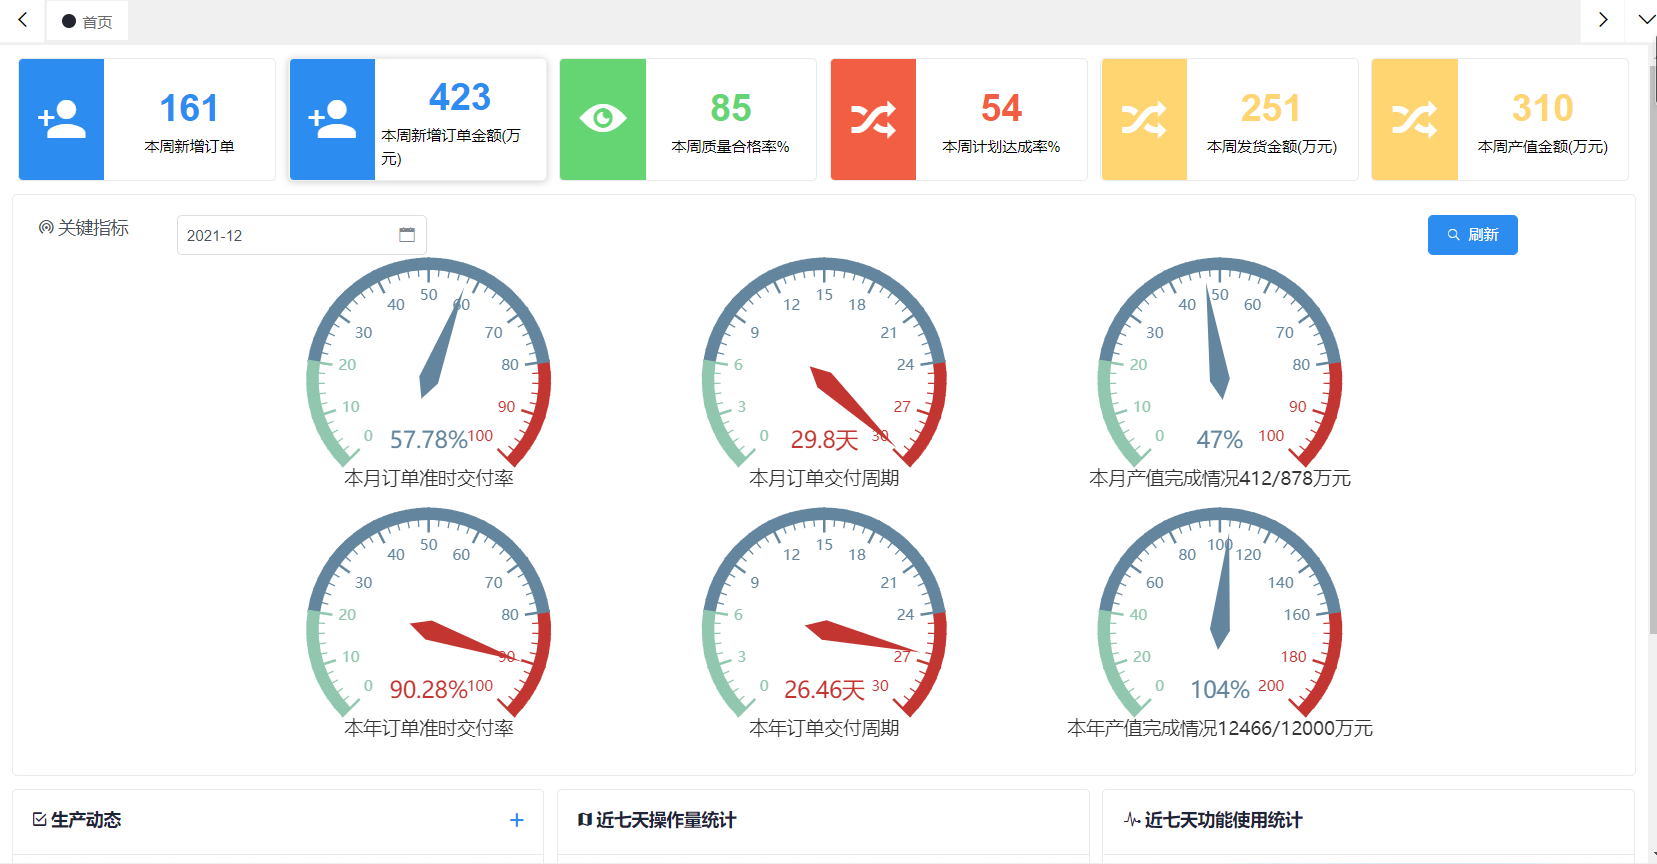Screen dimensions: 1657x864
Task: Click the 关键指标 target icon
Action: (46, 228)
